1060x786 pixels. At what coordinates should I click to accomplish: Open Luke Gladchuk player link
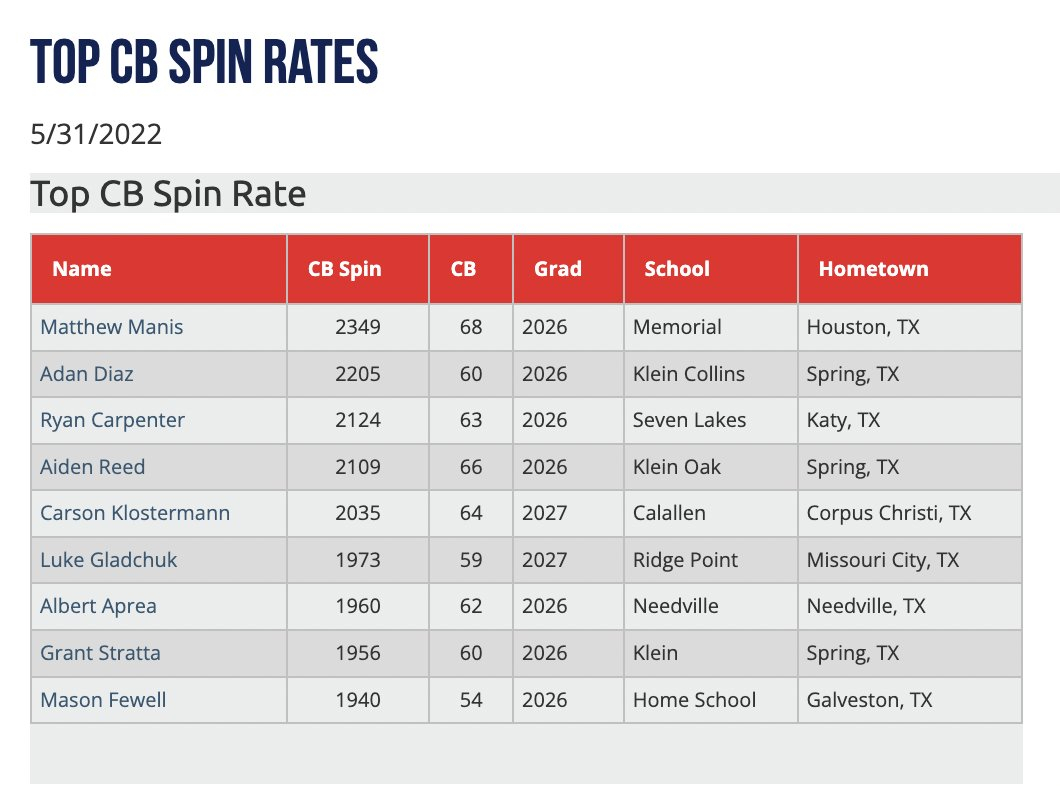click(109, 560)
